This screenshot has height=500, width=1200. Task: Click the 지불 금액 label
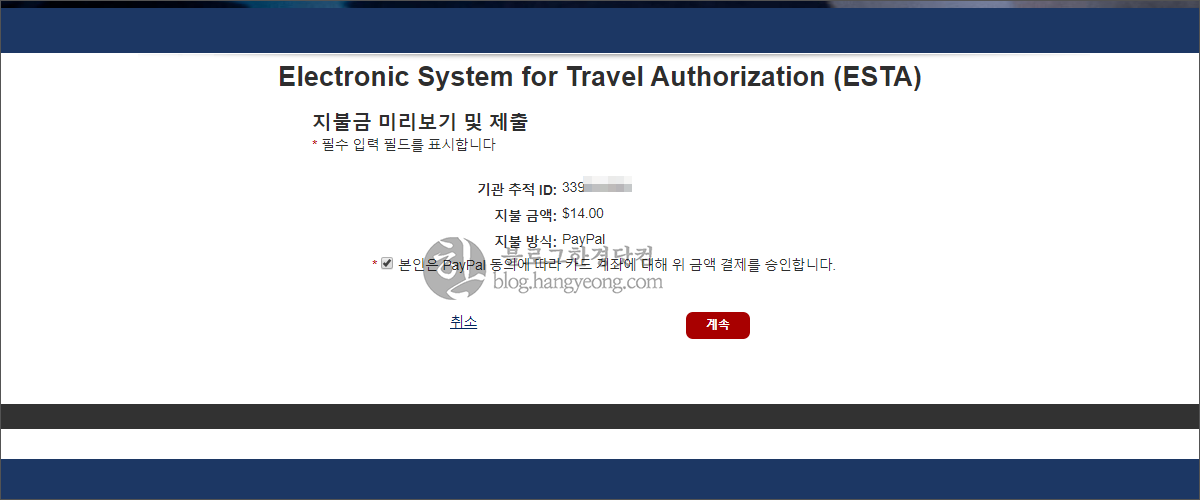coord(525,215)
